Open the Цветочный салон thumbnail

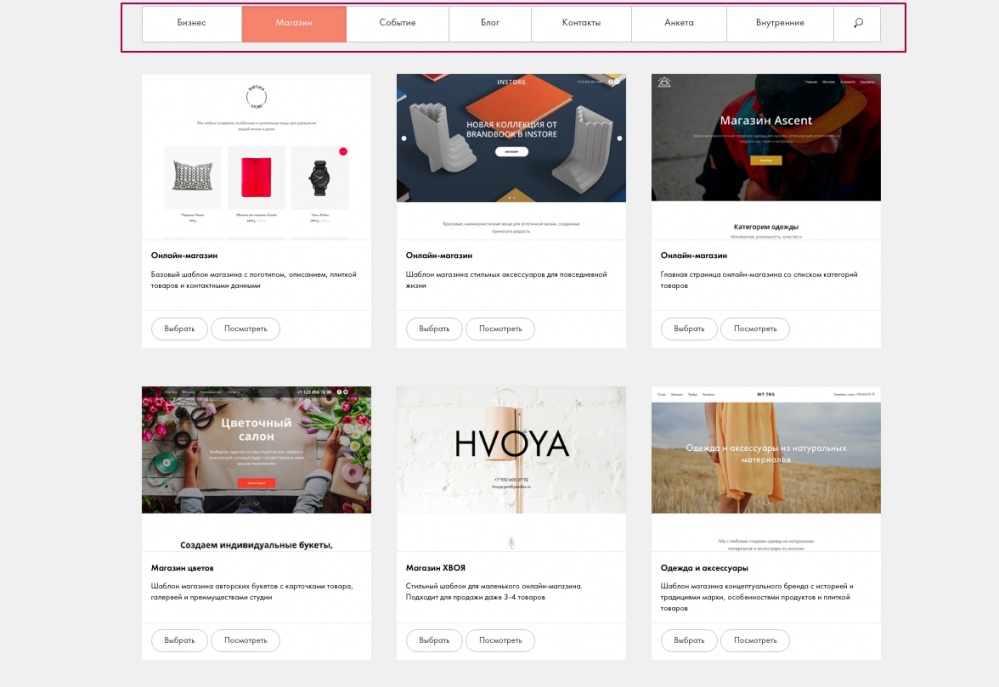(x=256, y=468)
